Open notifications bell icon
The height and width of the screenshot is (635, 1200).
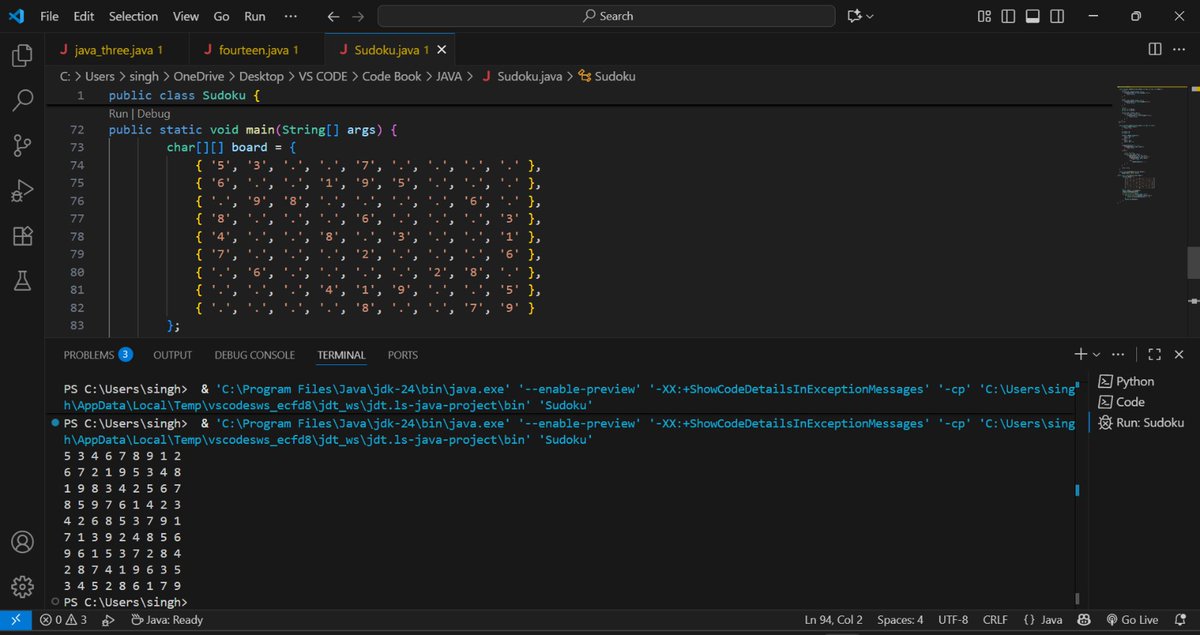[x=1180, y=620]
